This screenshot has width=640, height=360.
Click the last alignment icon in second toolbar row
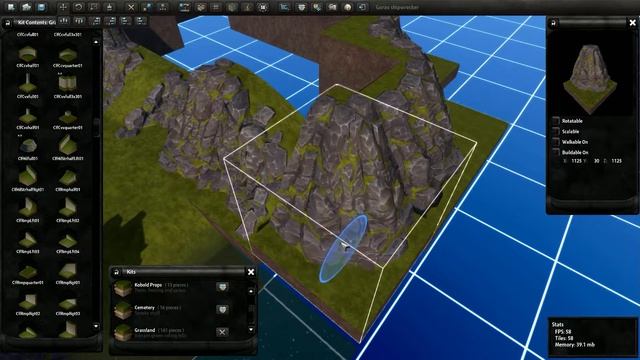(141, 21)
